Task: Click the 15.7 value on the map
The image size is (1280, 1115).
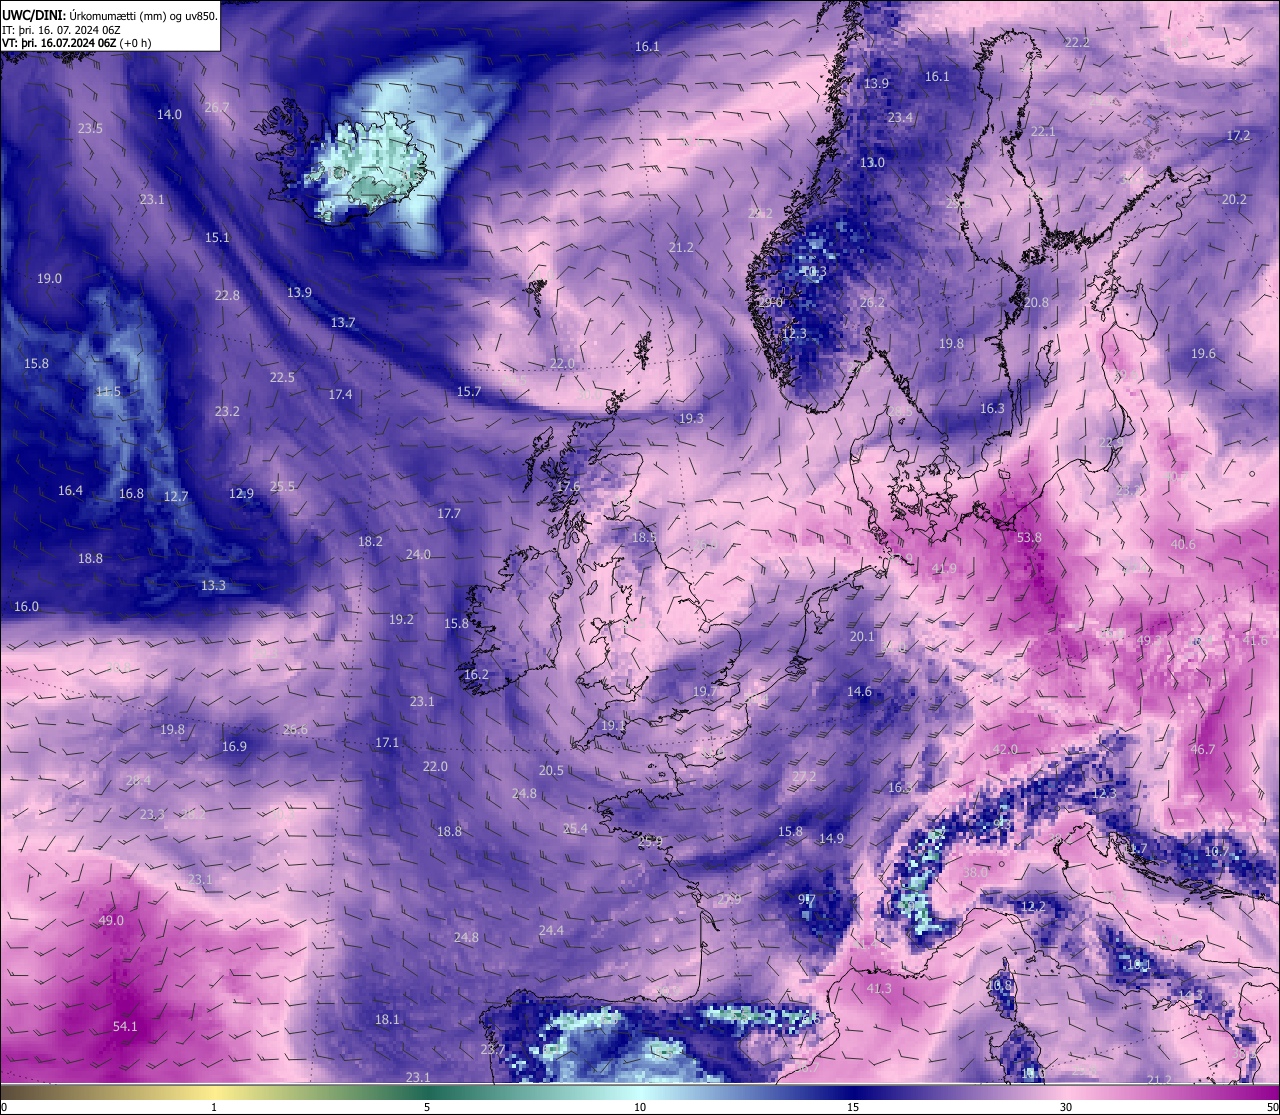Action: 469,391
